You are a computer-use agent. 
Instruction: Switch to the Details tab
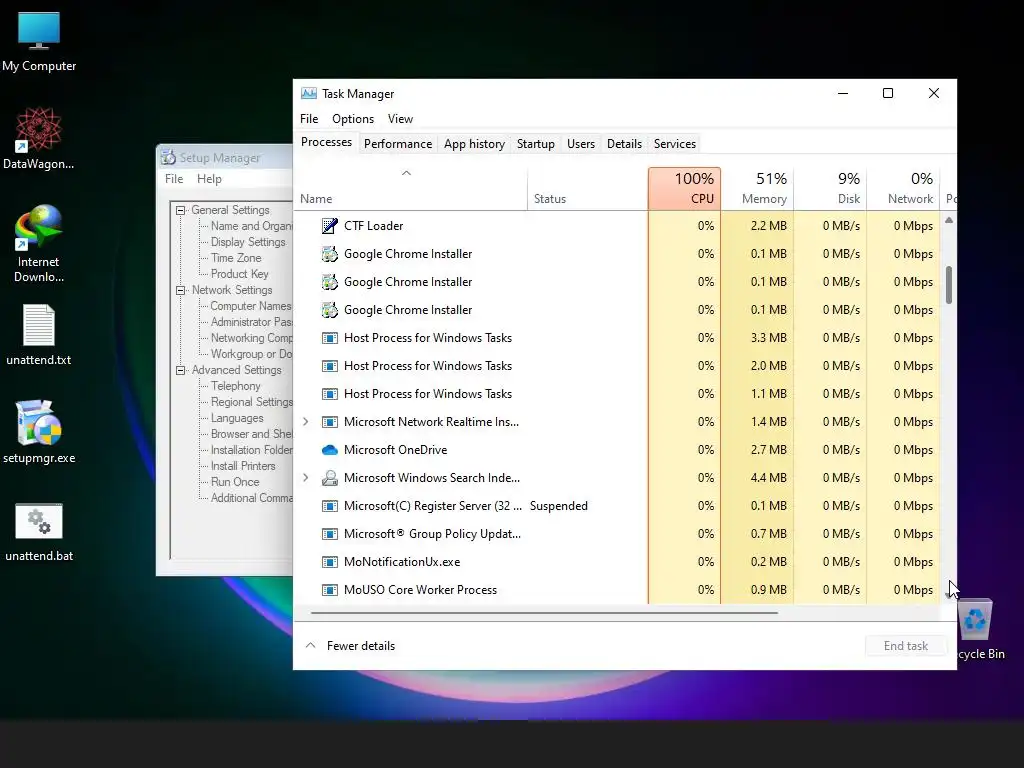[624, 144]
